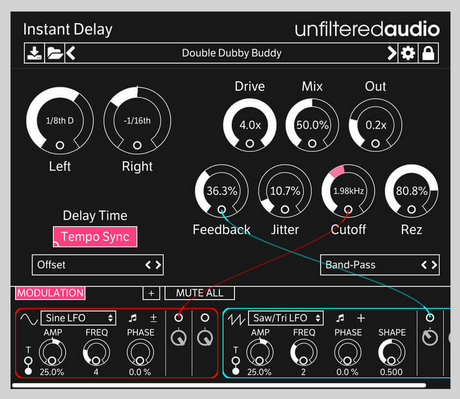Click the MUTE ALL button

pos(199,293)
